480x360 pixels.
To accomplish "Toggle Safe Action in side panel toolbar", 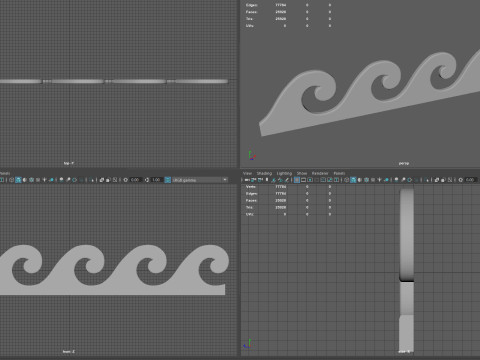I will point(330,180).
